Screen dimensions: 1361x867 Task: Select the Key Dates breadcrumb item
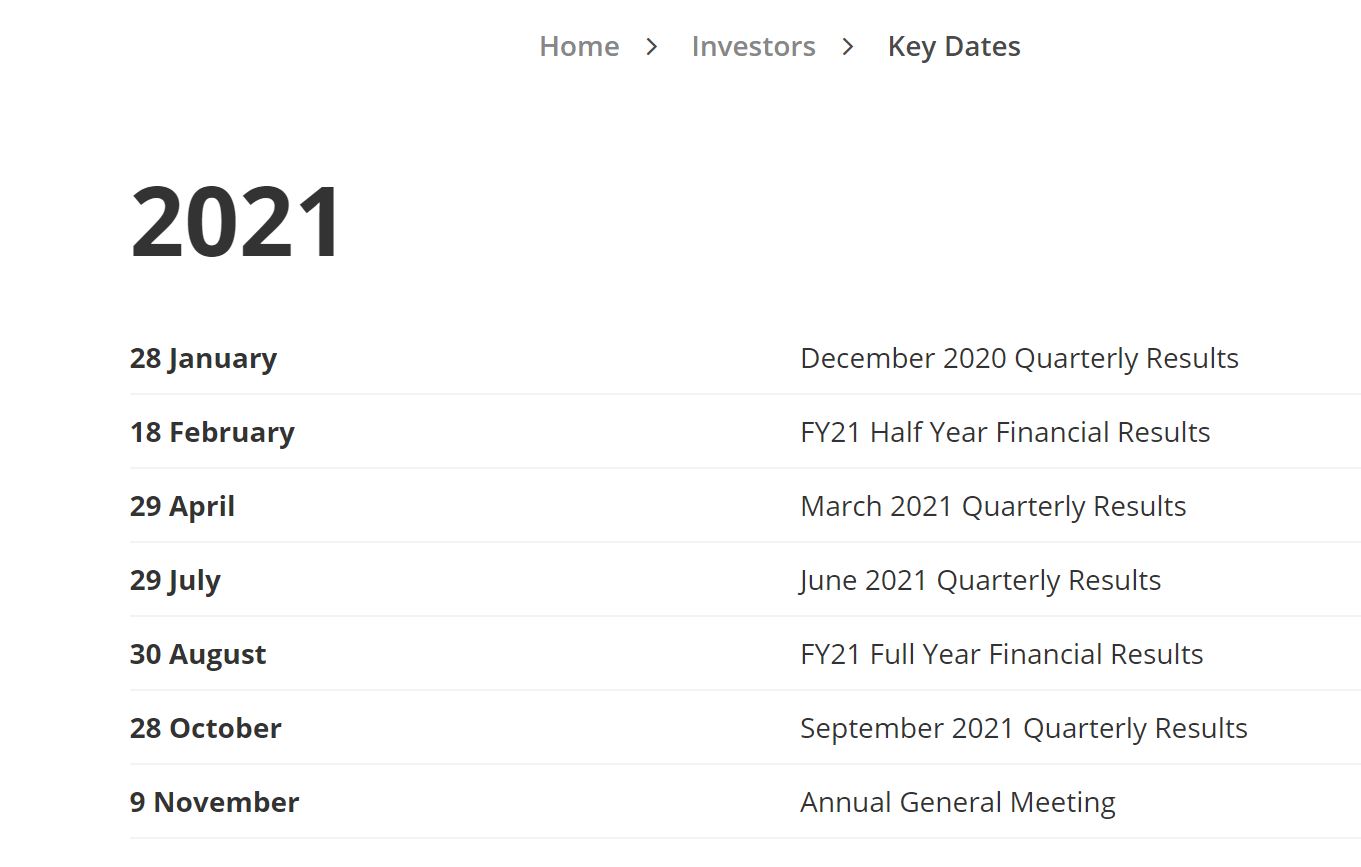tap(954, 47)
